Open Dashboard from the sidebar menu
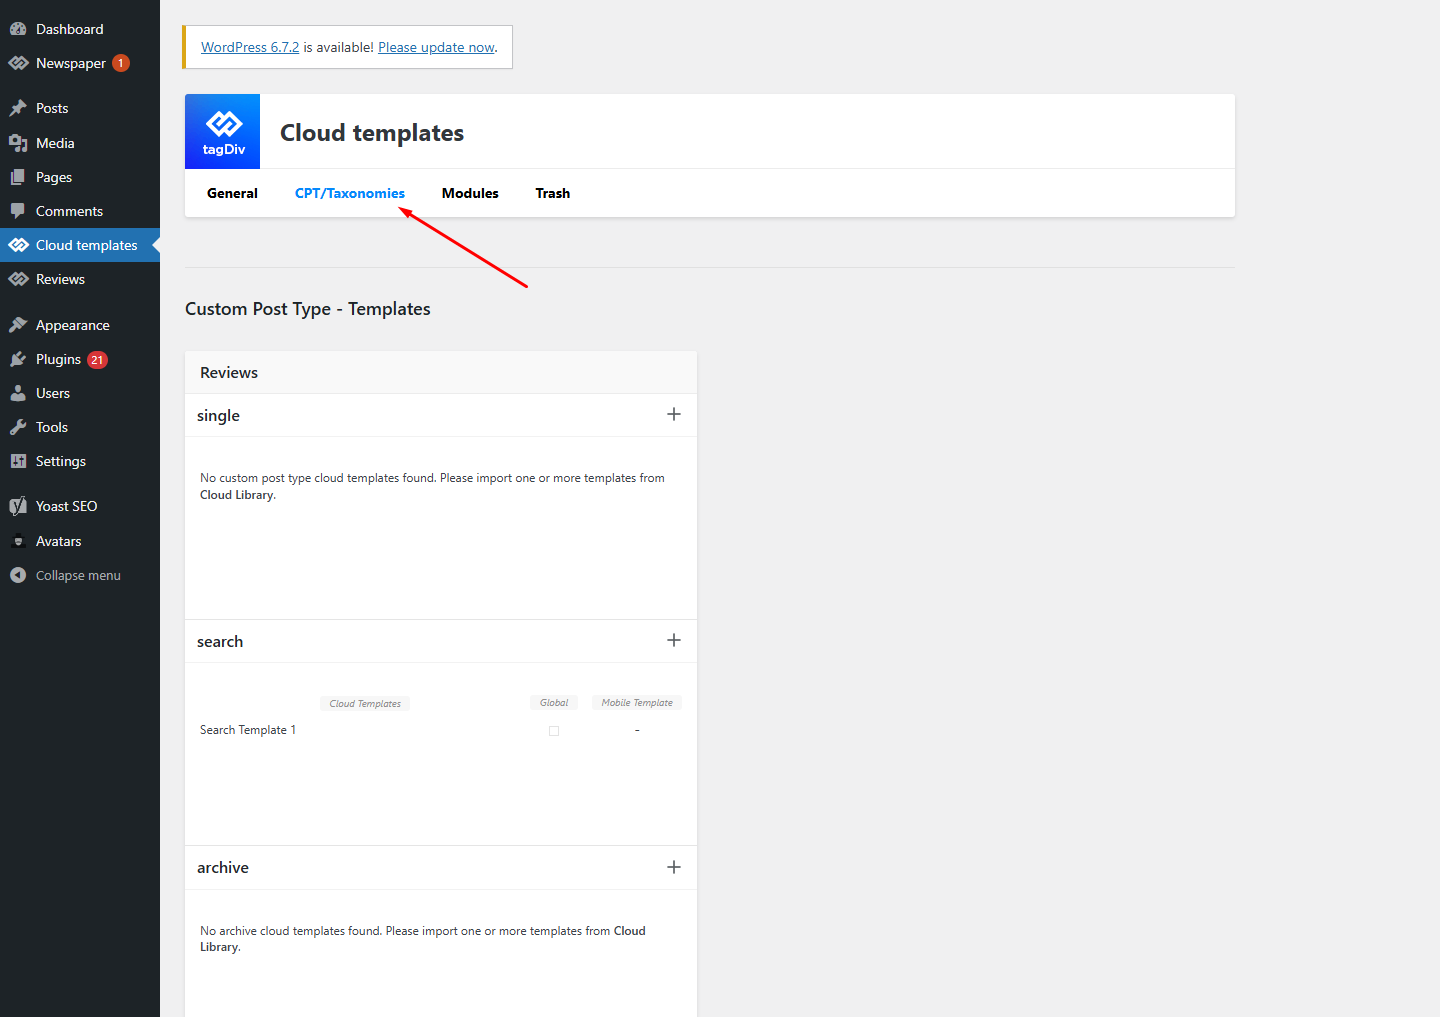 [x=80, y=29]
